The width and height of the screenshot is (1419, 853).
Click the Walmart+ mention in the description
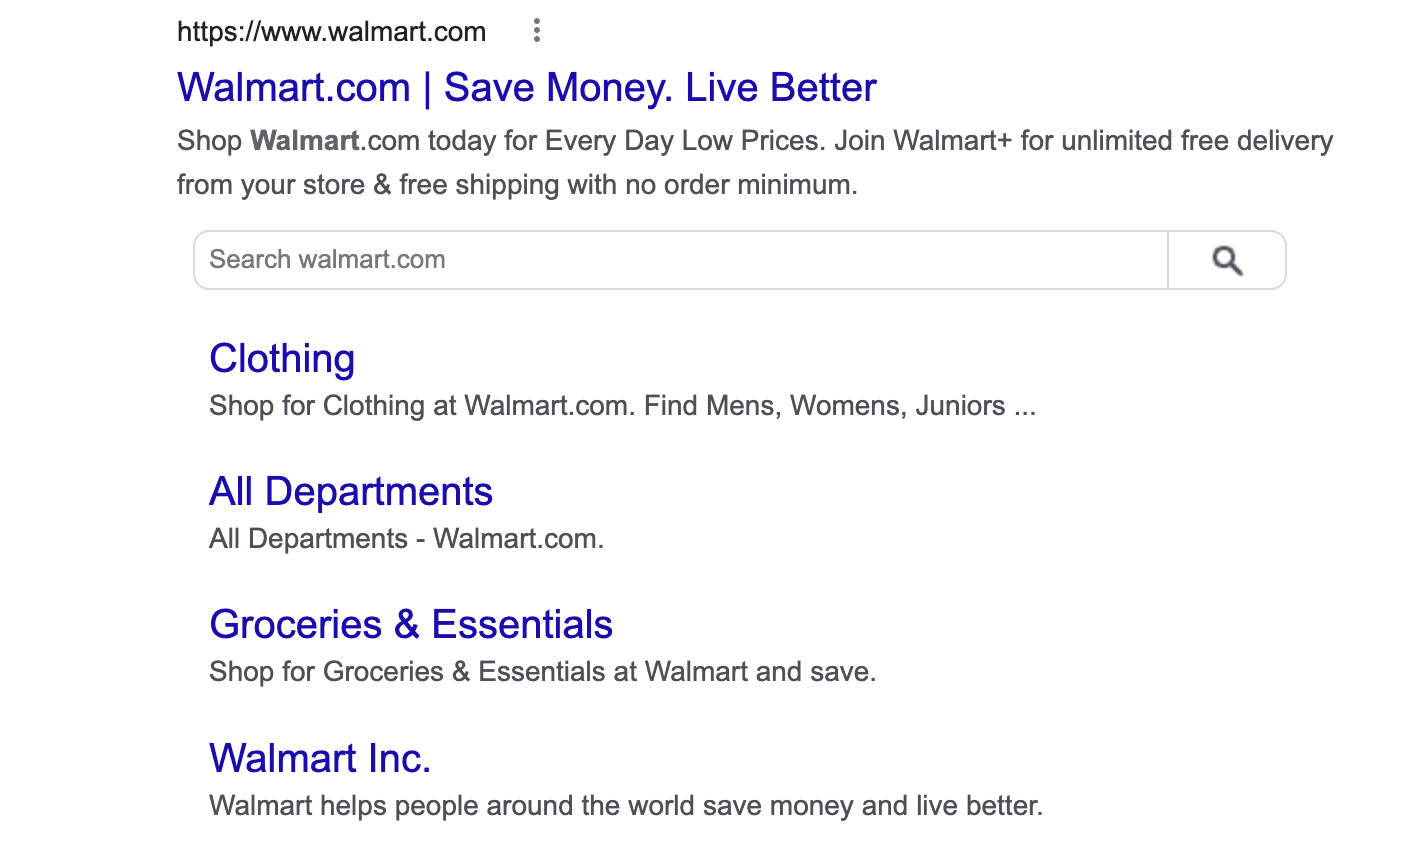pyautogui.click(x=953, y=141)
